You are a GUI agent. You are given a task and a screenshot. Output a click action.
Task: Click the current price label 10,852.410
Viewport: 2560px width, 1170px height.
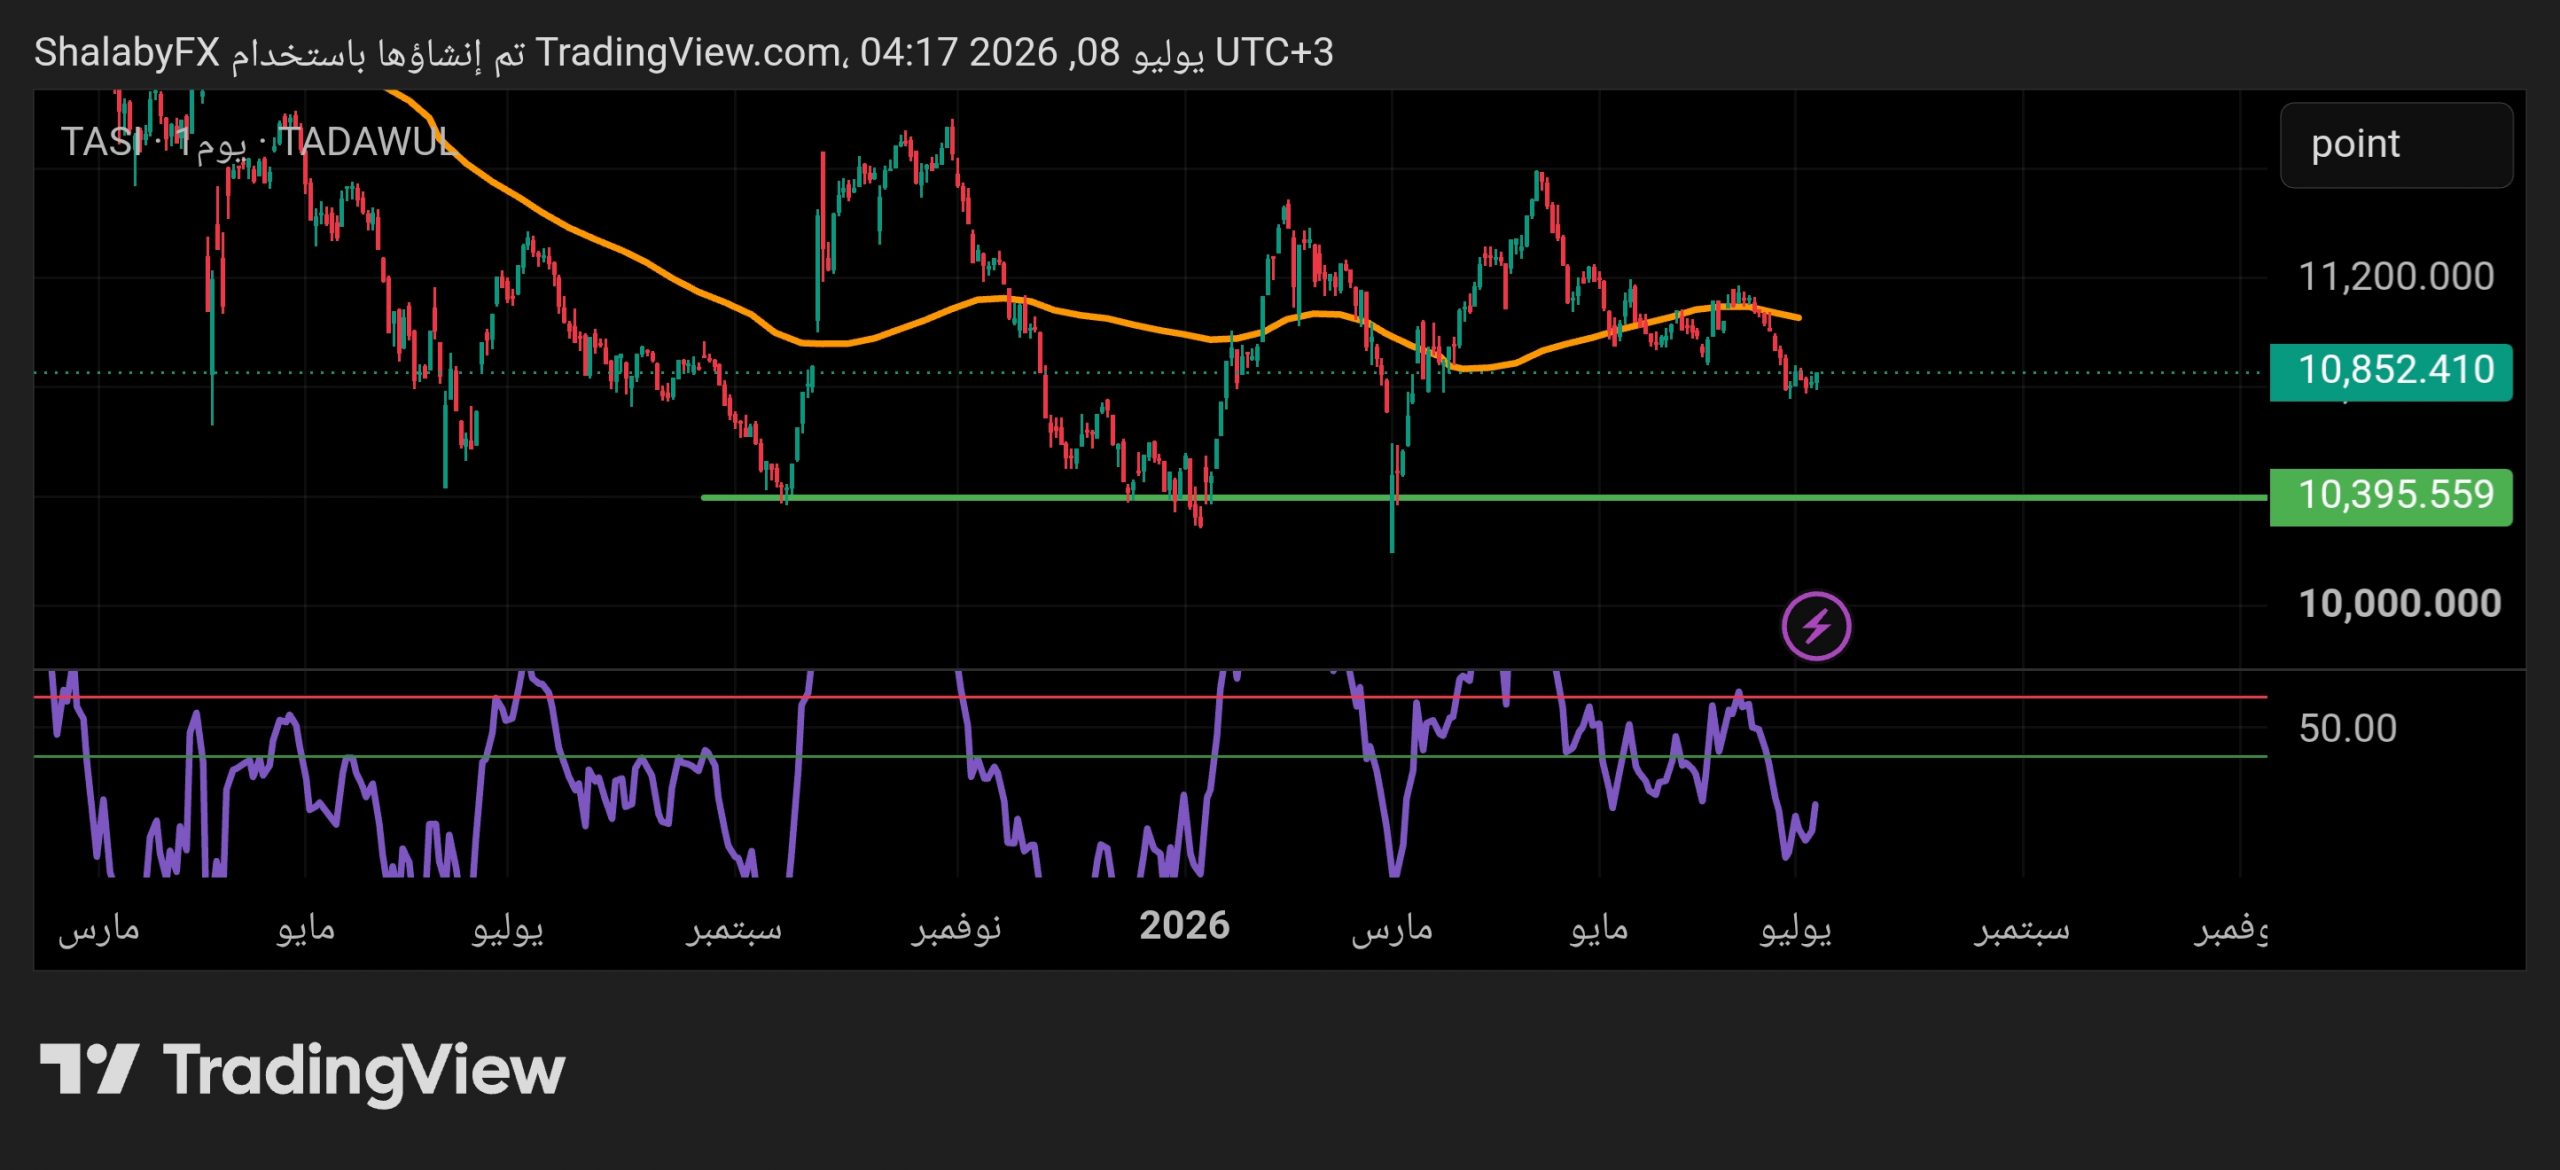coord(2390,371)
